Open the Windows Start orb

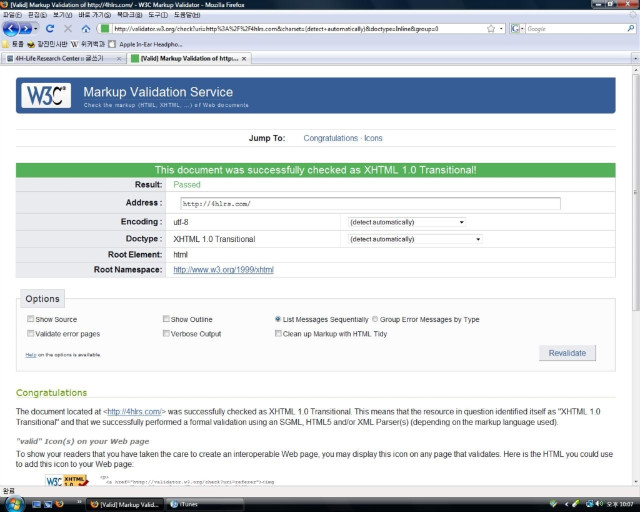pyautogui.click(x=14, y=504)
